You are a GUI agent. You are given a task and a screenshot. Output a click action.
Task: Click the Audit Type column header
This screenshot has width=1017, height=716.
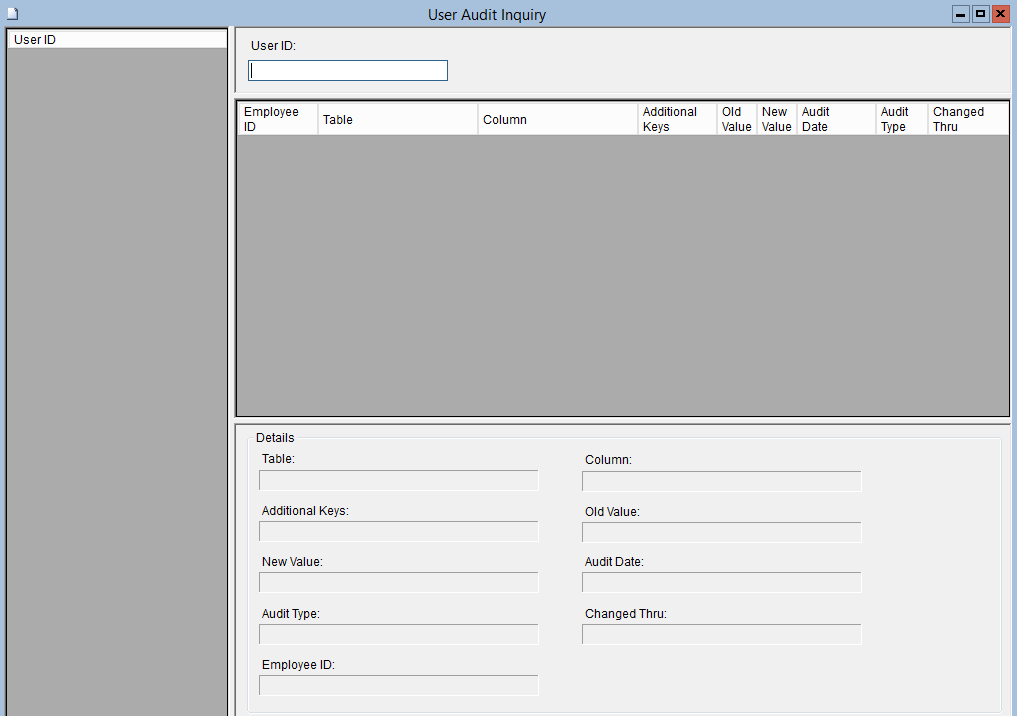point(901,119)
